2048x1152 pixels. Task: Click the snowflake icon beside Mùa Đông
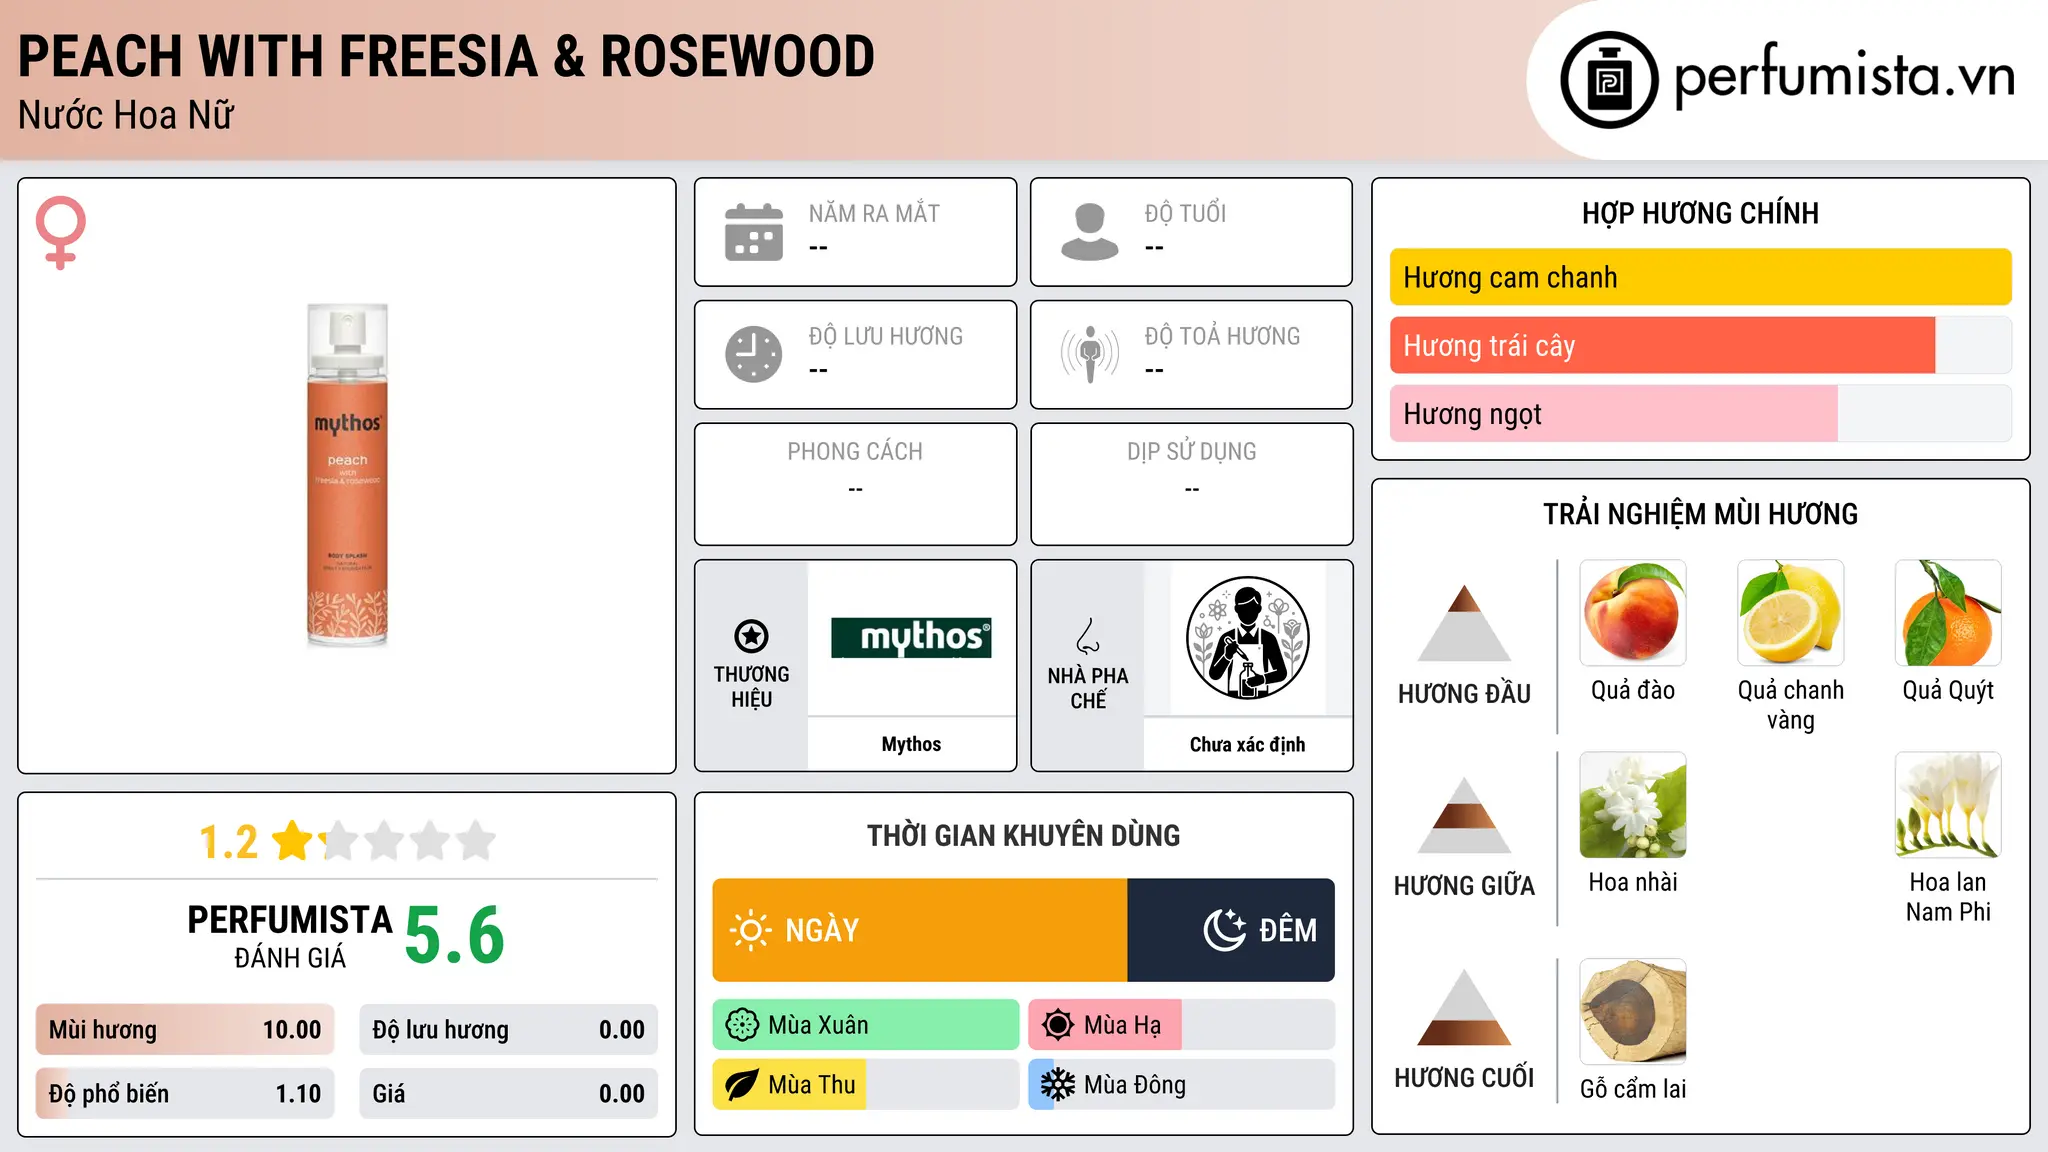(1058, 1085)
